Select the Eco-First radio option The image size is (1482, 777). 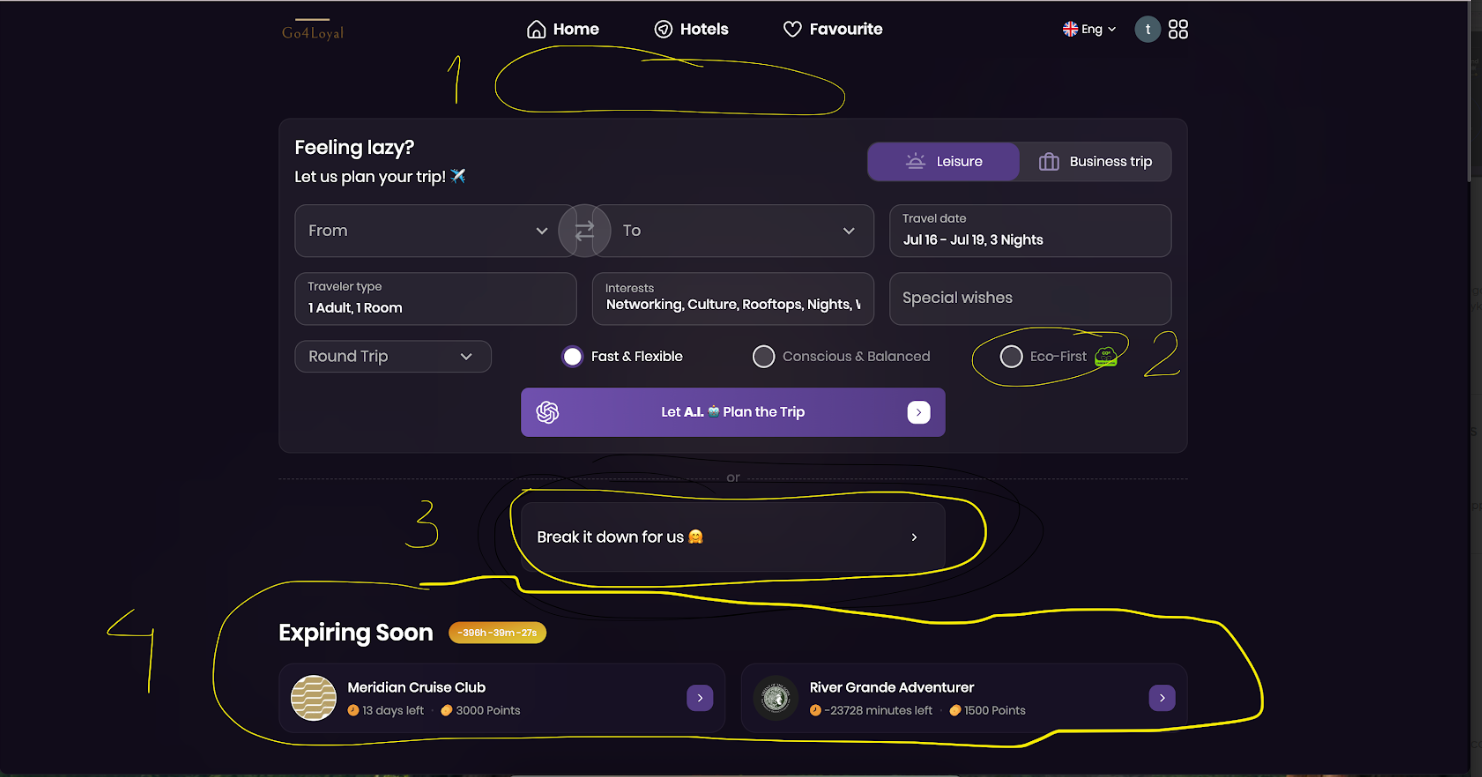pyautogui.click(x=1011, y=357)
